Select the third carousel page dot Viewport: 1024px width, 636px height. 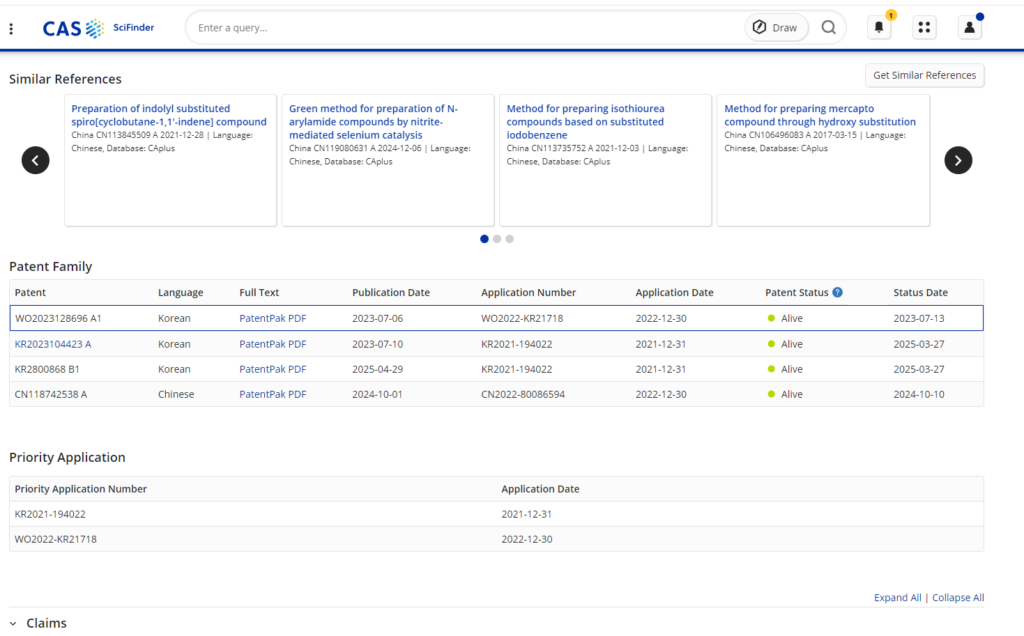509,239
